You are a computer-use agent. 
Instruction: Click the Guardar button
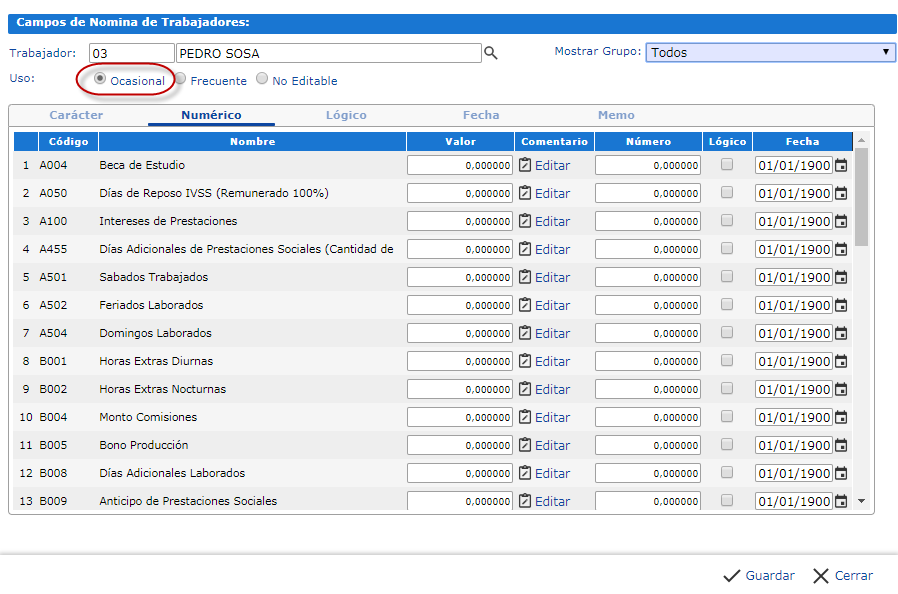(x=759, y=576)
